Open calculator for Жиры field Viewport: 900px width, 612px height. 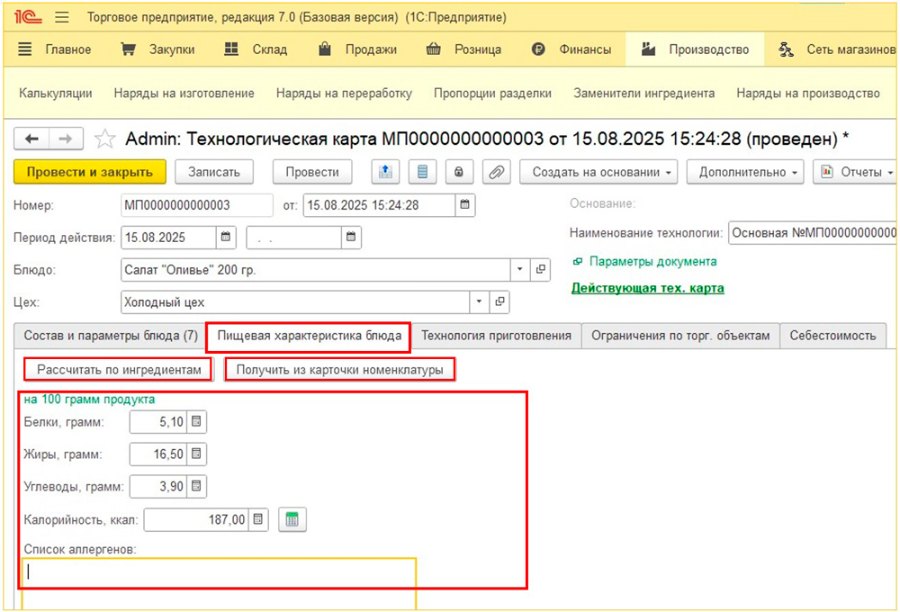(x=196, y=454)
